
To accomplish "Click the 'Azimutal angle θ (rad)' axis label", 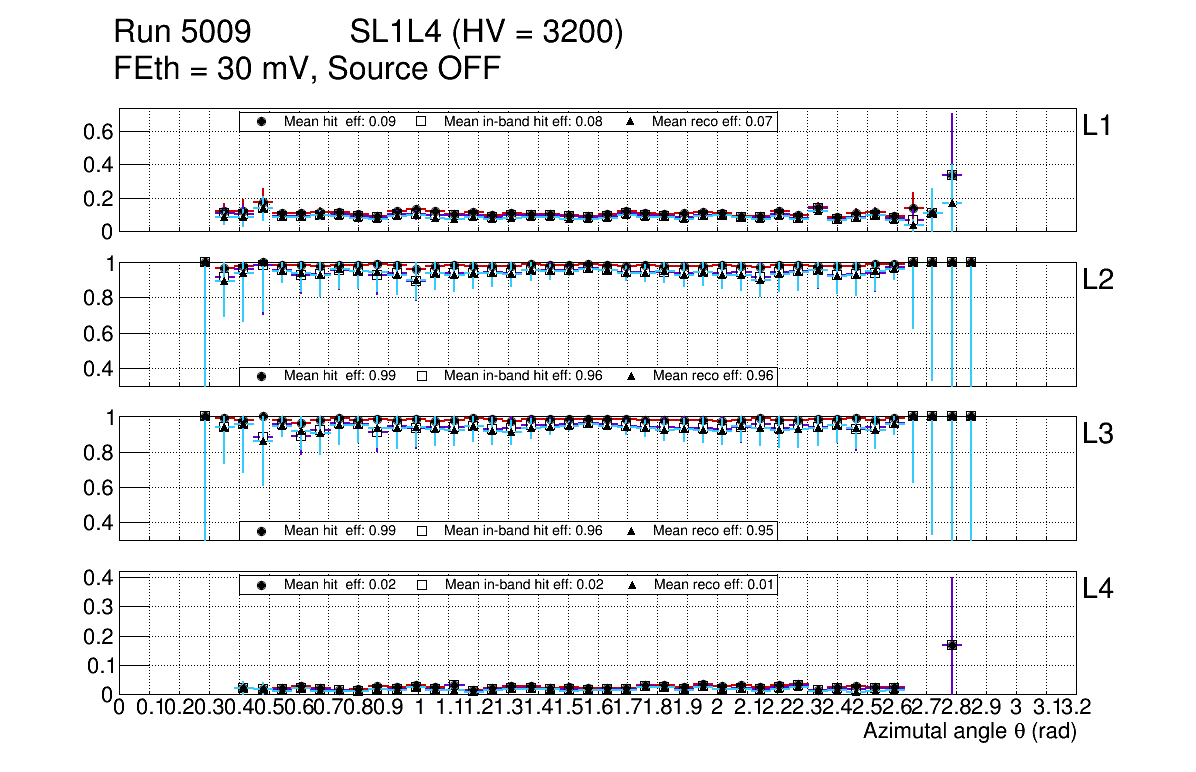I will 969,732.
